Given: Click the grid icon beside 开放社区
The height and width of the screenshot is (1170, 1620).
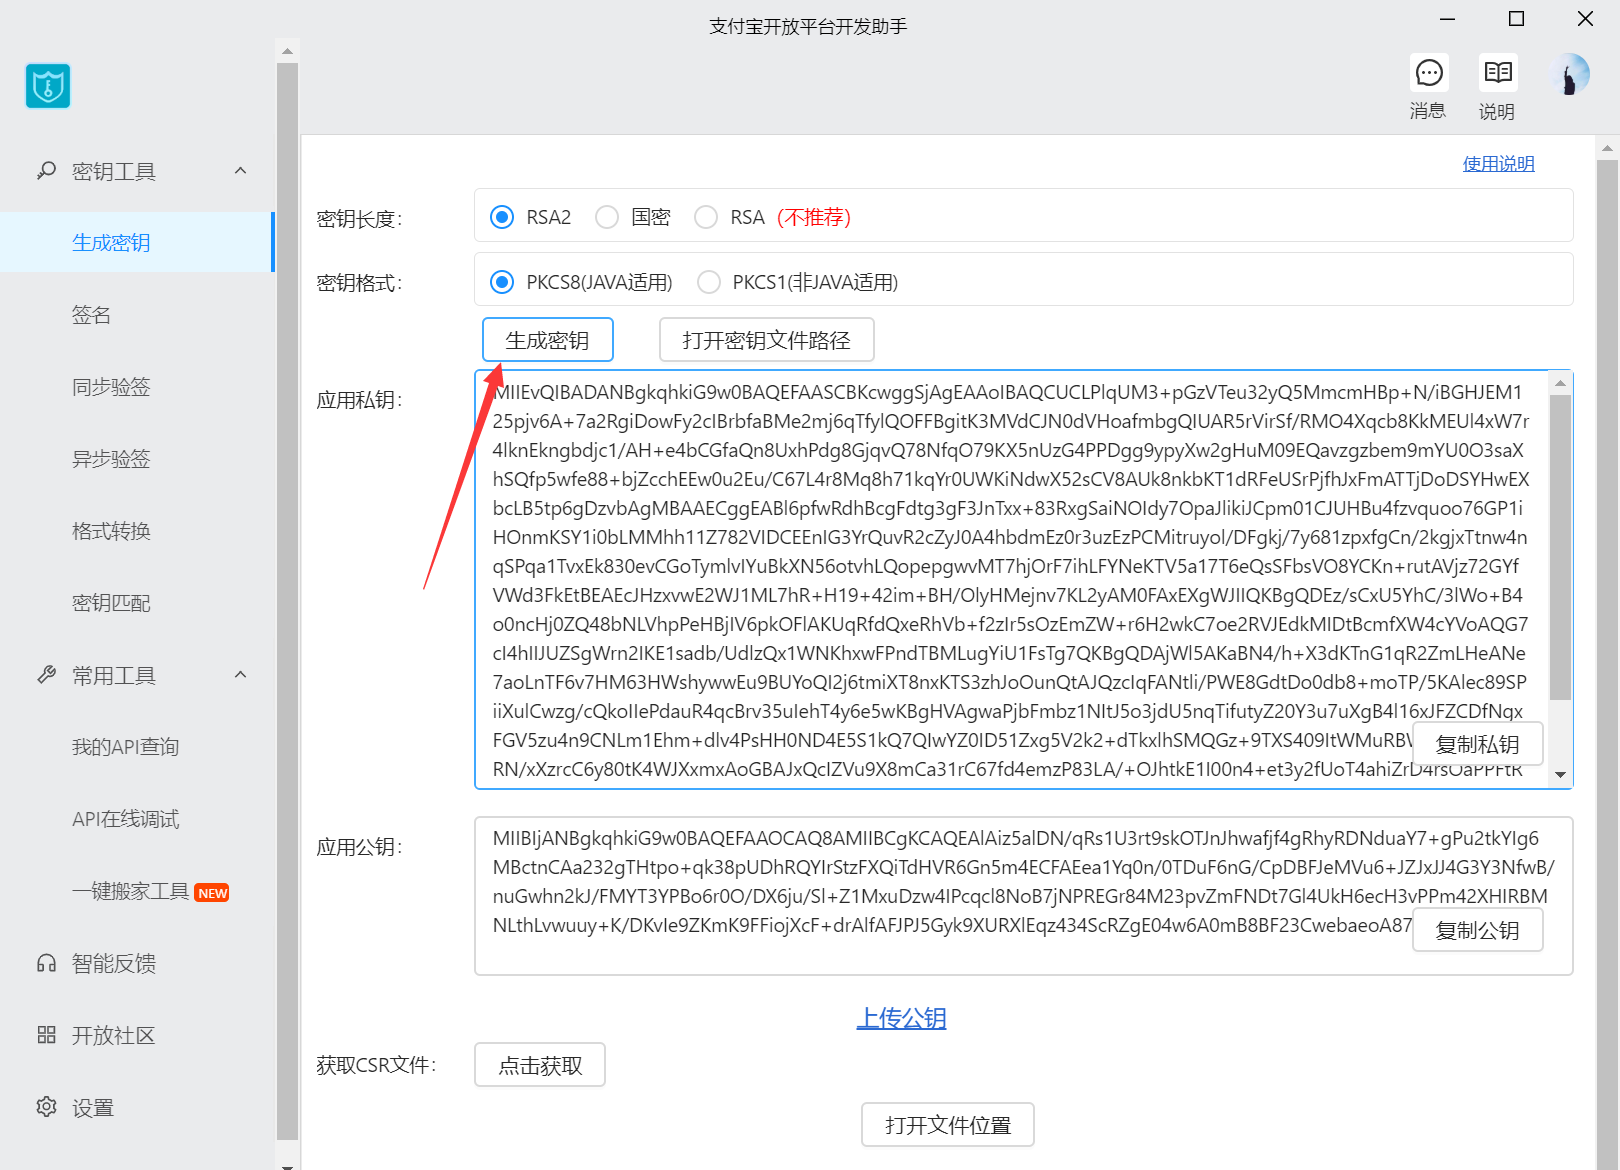Looking at the screenshot, I should pos(46,1035).
